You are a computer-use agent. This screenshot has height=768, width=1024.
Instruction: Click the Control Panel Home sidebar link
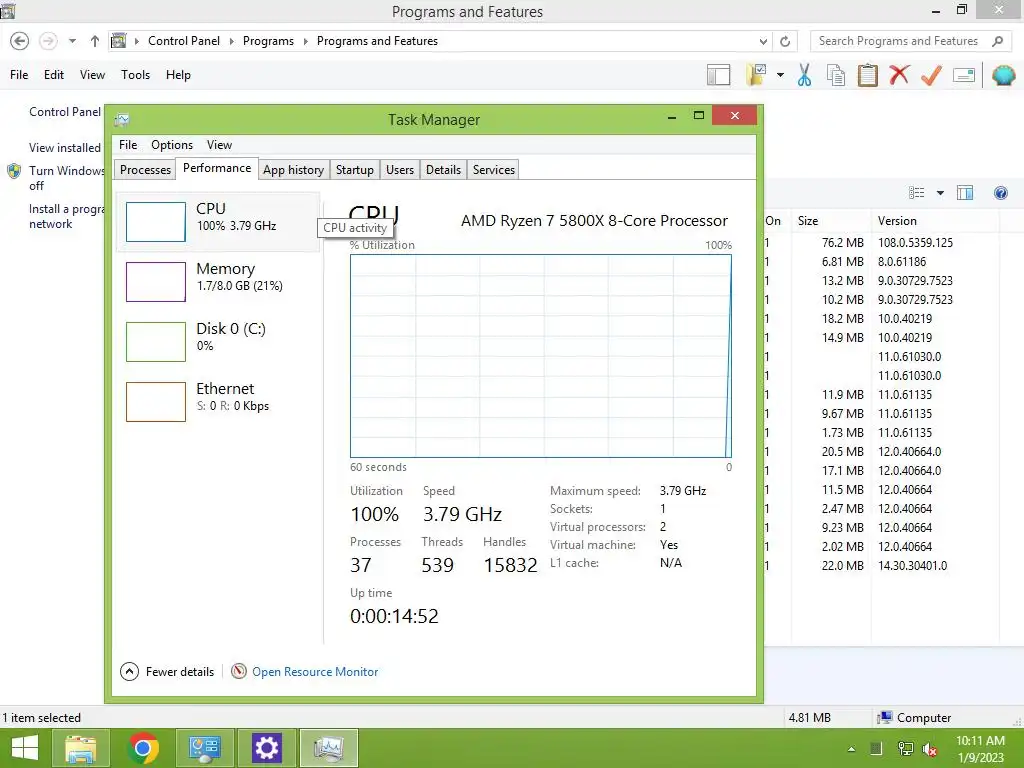(x=65, y=112)
